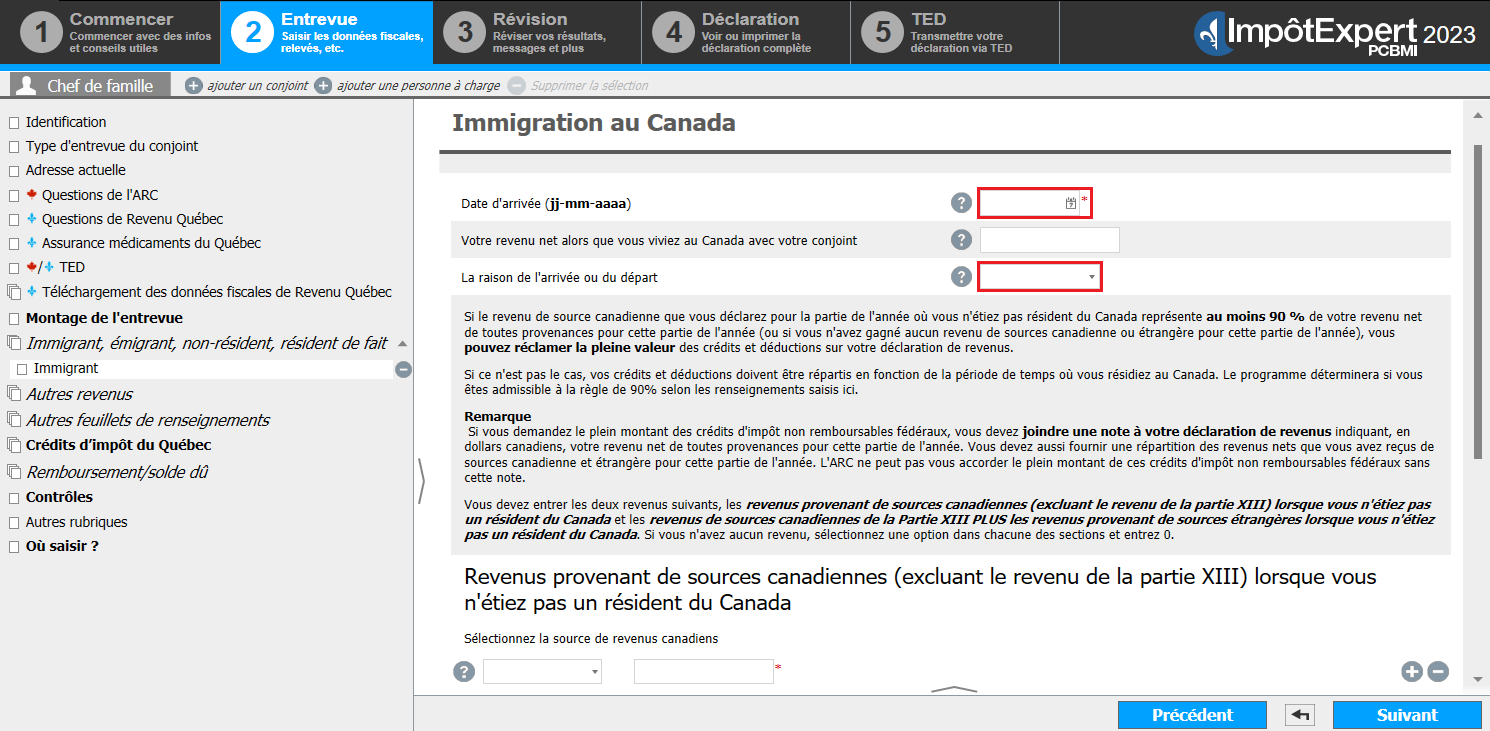This screenshot has height=731, width=1490.
Task: Focus the Canadian income amount field
Action: click(704, 671)
